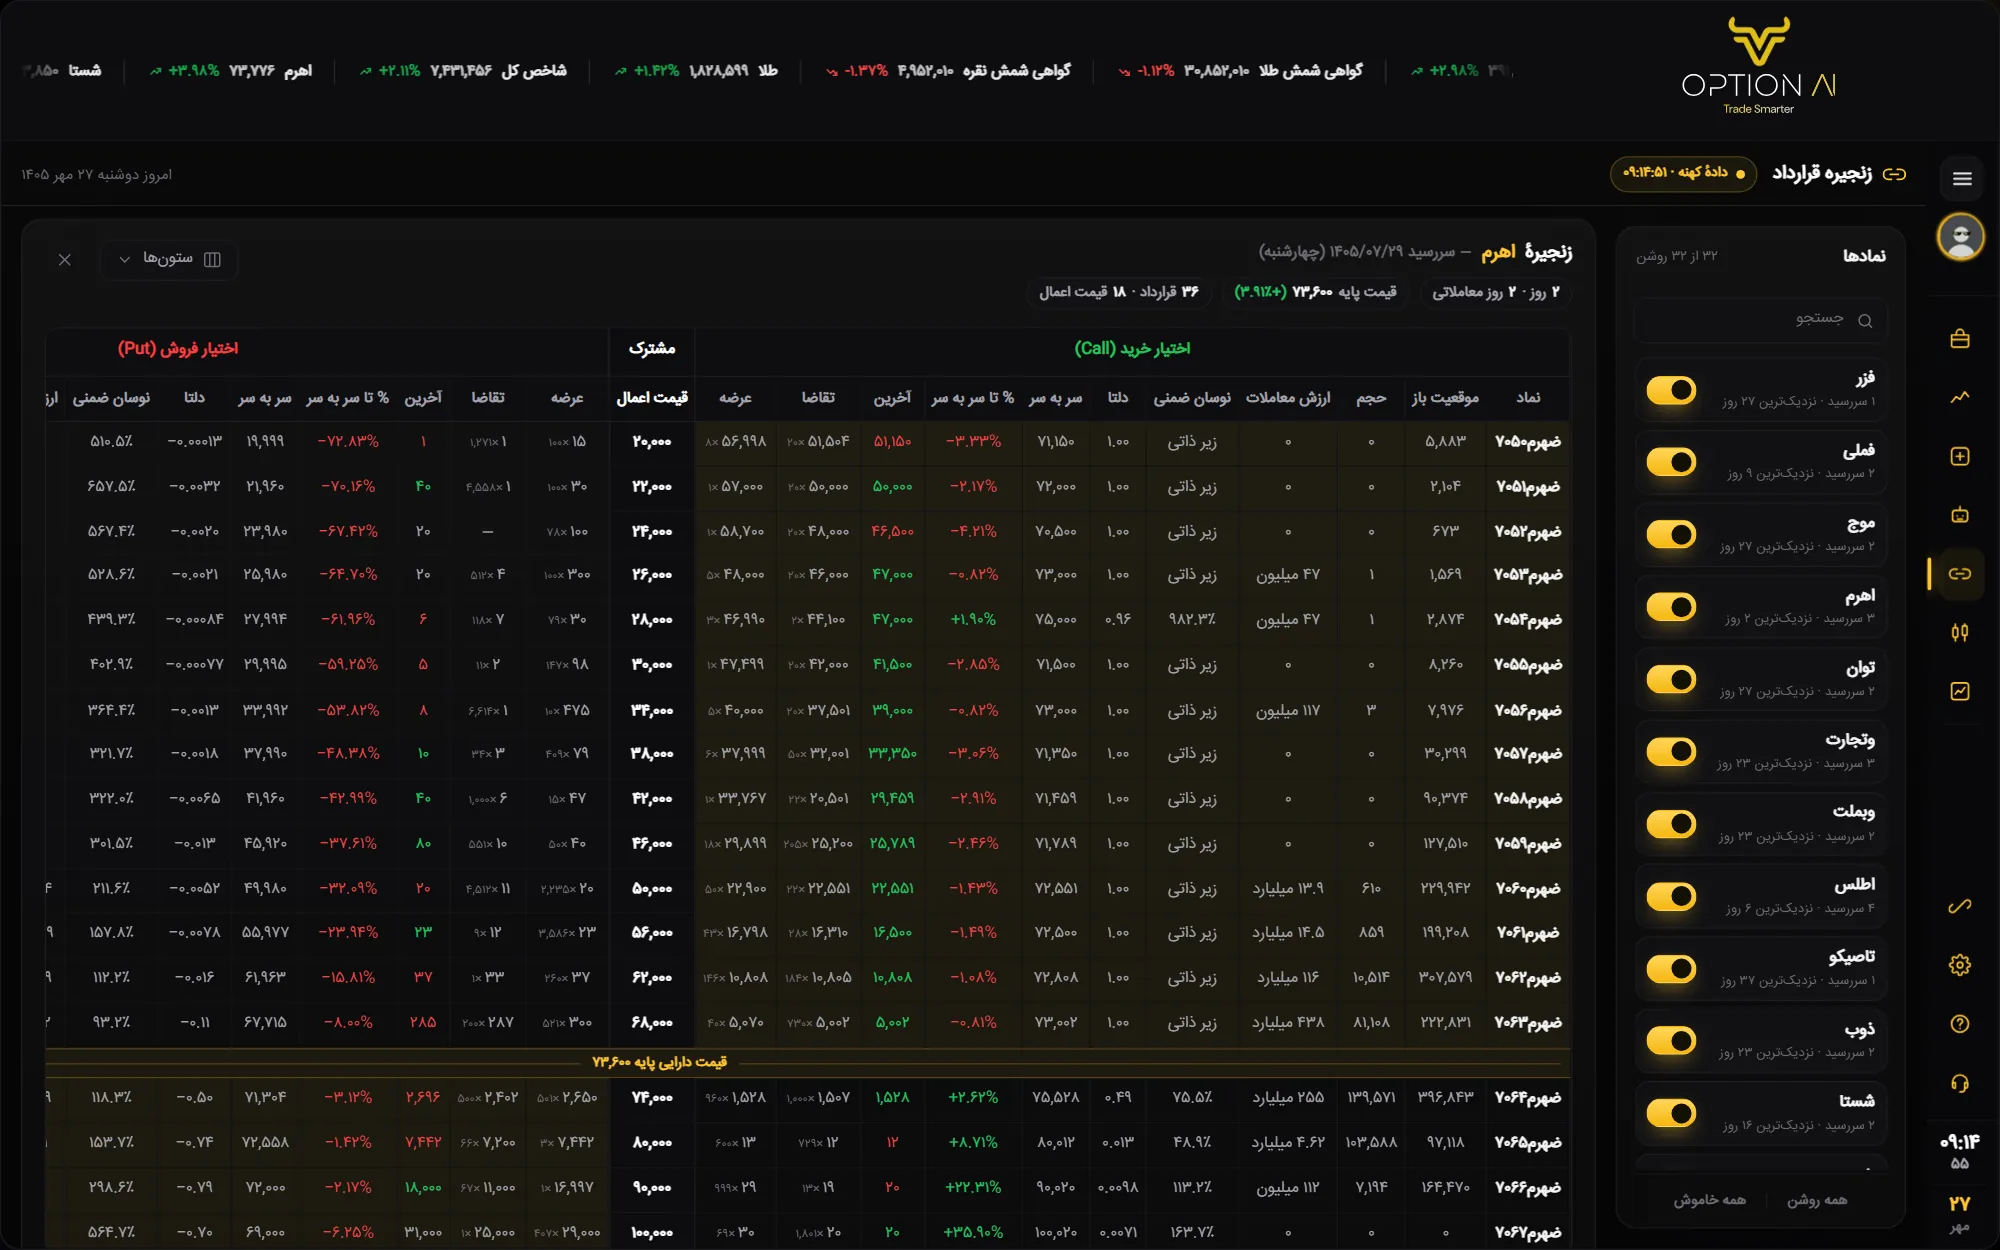
Task: Toggle the شستا symbol switch
Action: [x=1672, y=1113]
